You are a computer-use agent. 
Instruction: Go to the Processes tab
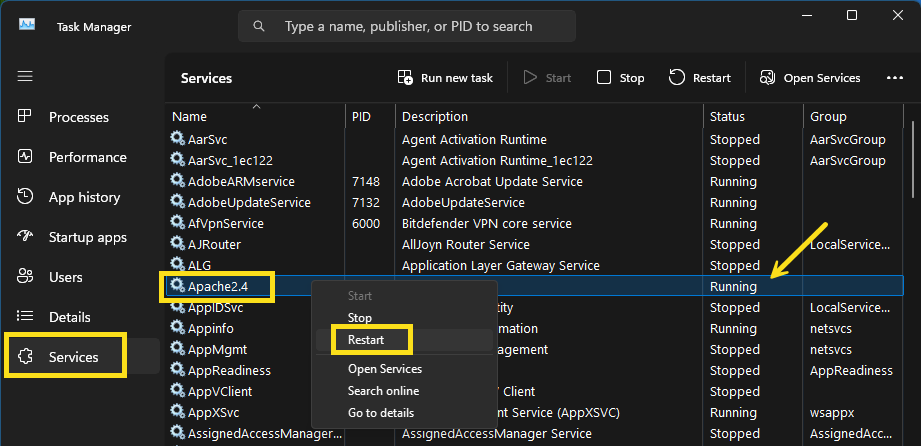(x=79, y=117)
